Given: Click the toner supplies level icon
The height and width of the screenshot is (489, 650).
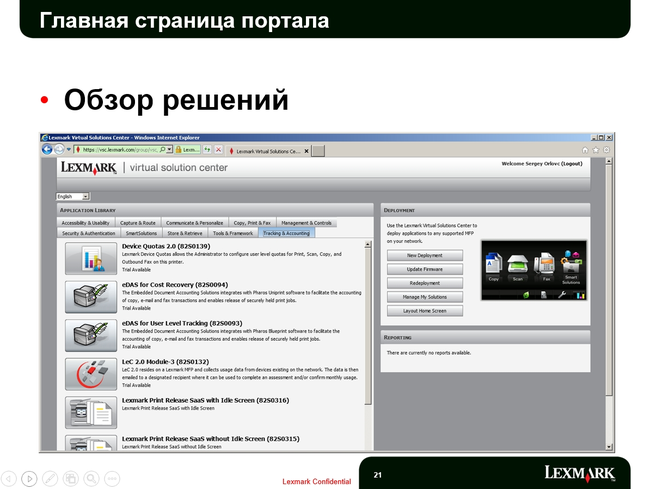Looking at the screenshot, I should pos(580,295).
